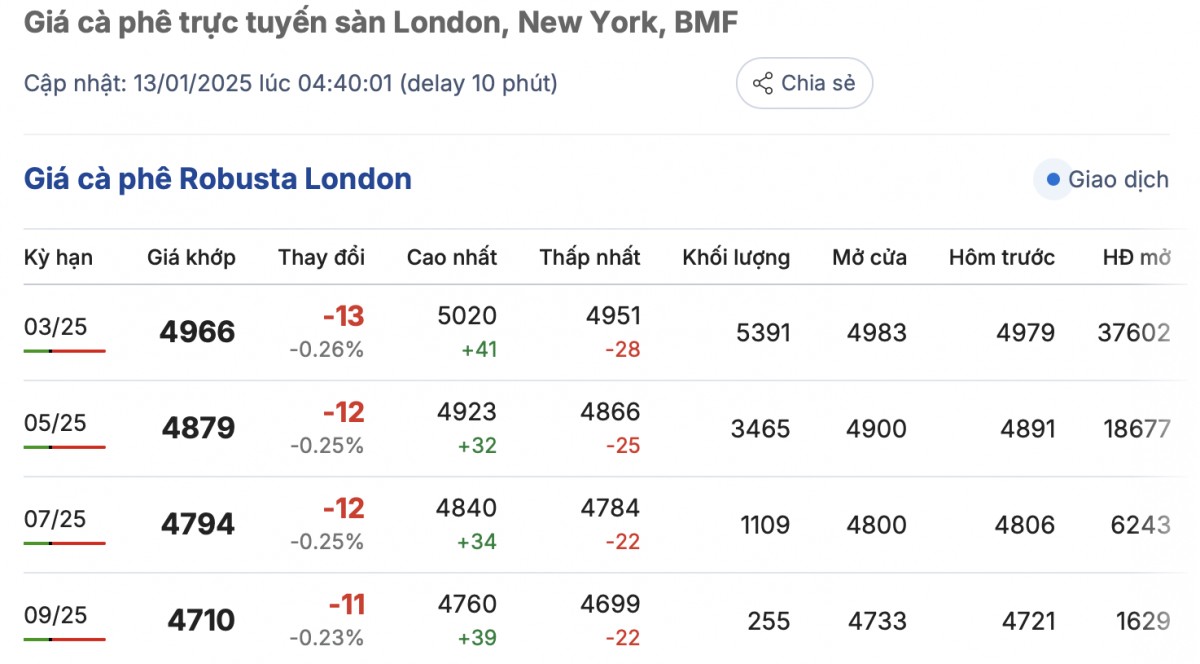This screenshot has height=664, width=1200.
Task: Click the Thay đổi column header
Action: pos(321,257)
